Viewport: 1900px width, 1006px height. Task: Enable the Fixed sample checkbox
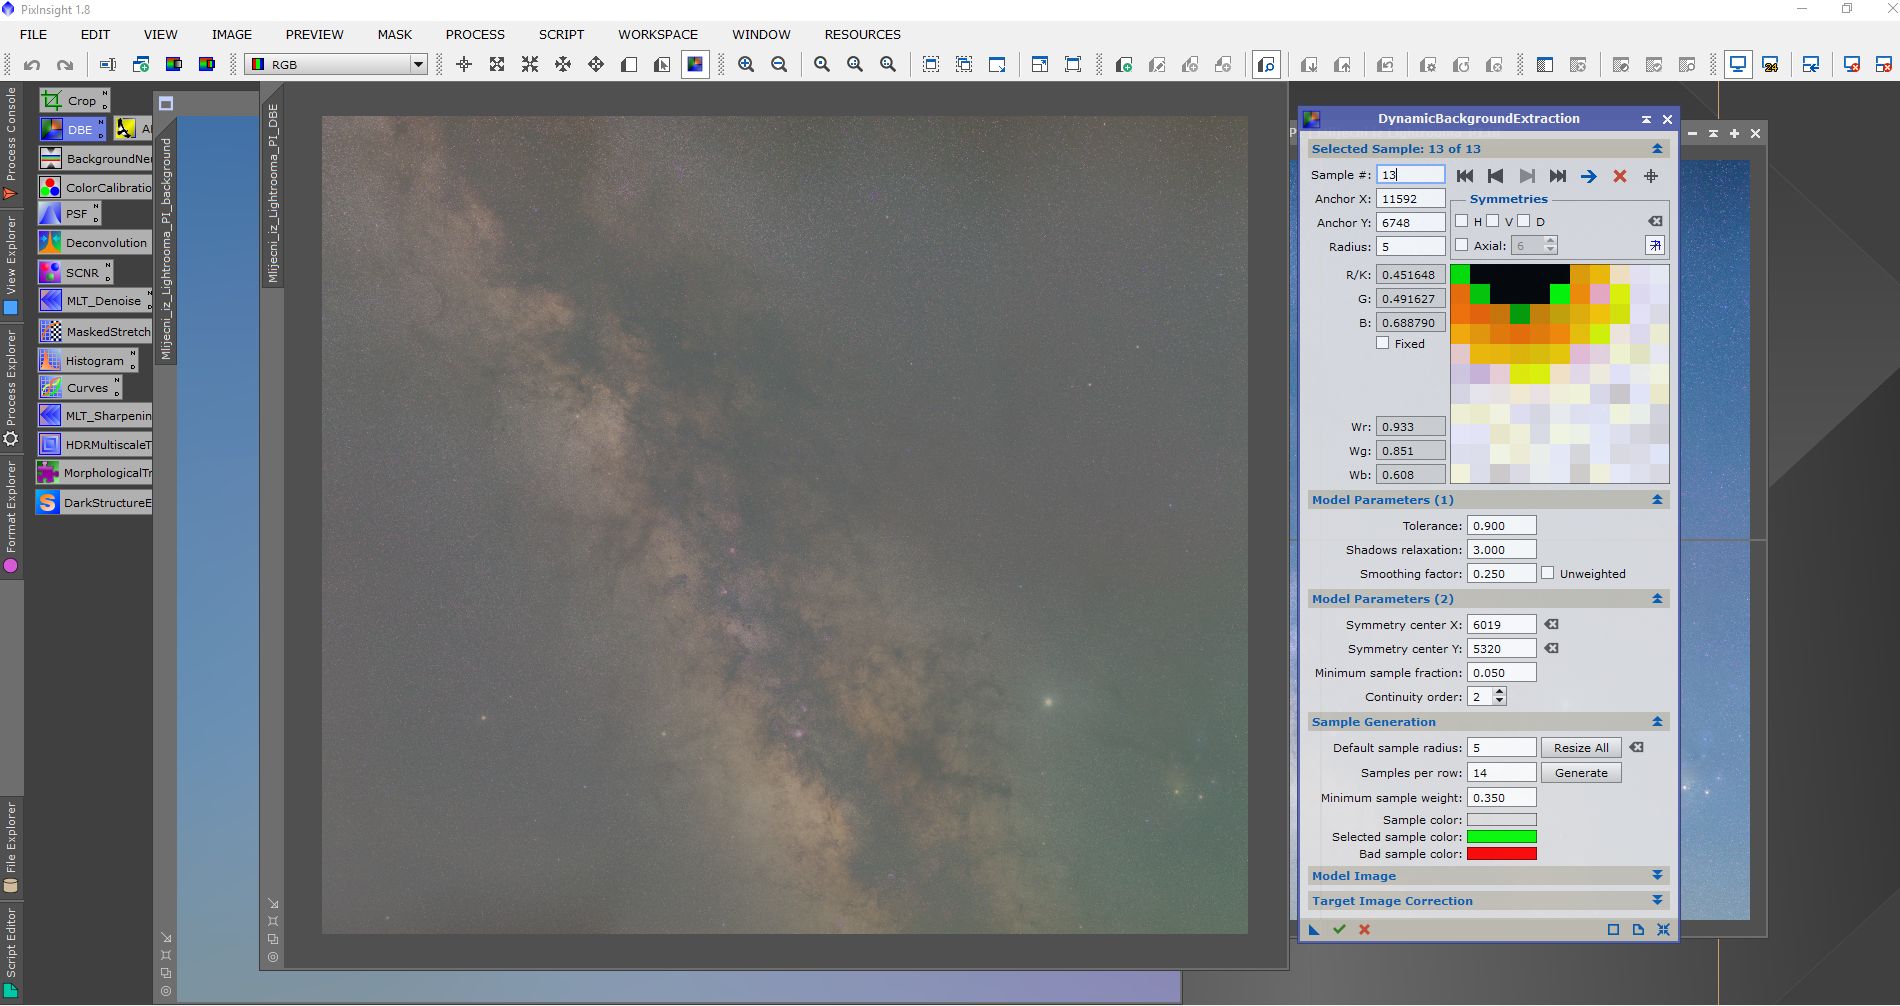click(x=1383, y=343)
